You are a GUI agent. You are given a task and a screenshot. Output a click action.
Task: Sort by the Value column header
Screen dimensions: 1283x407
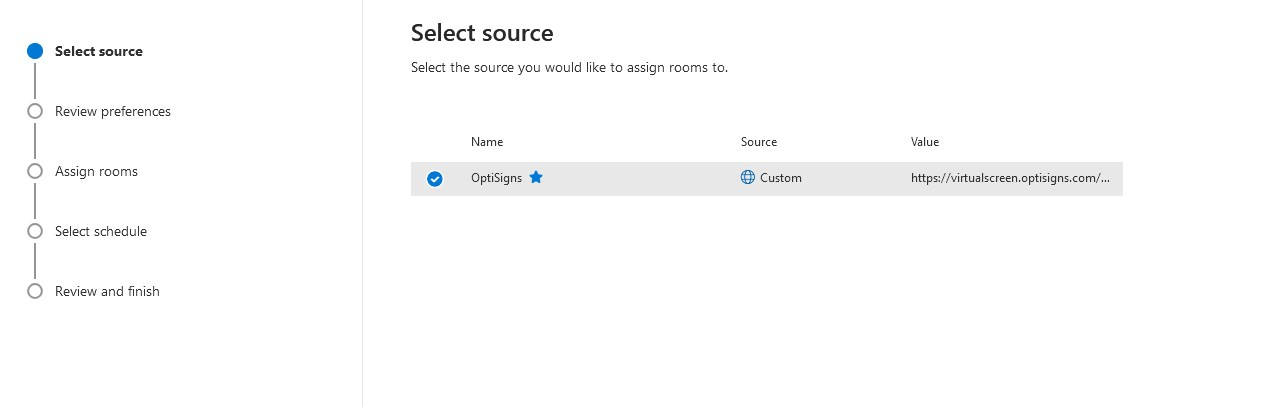tap(925, 142)
